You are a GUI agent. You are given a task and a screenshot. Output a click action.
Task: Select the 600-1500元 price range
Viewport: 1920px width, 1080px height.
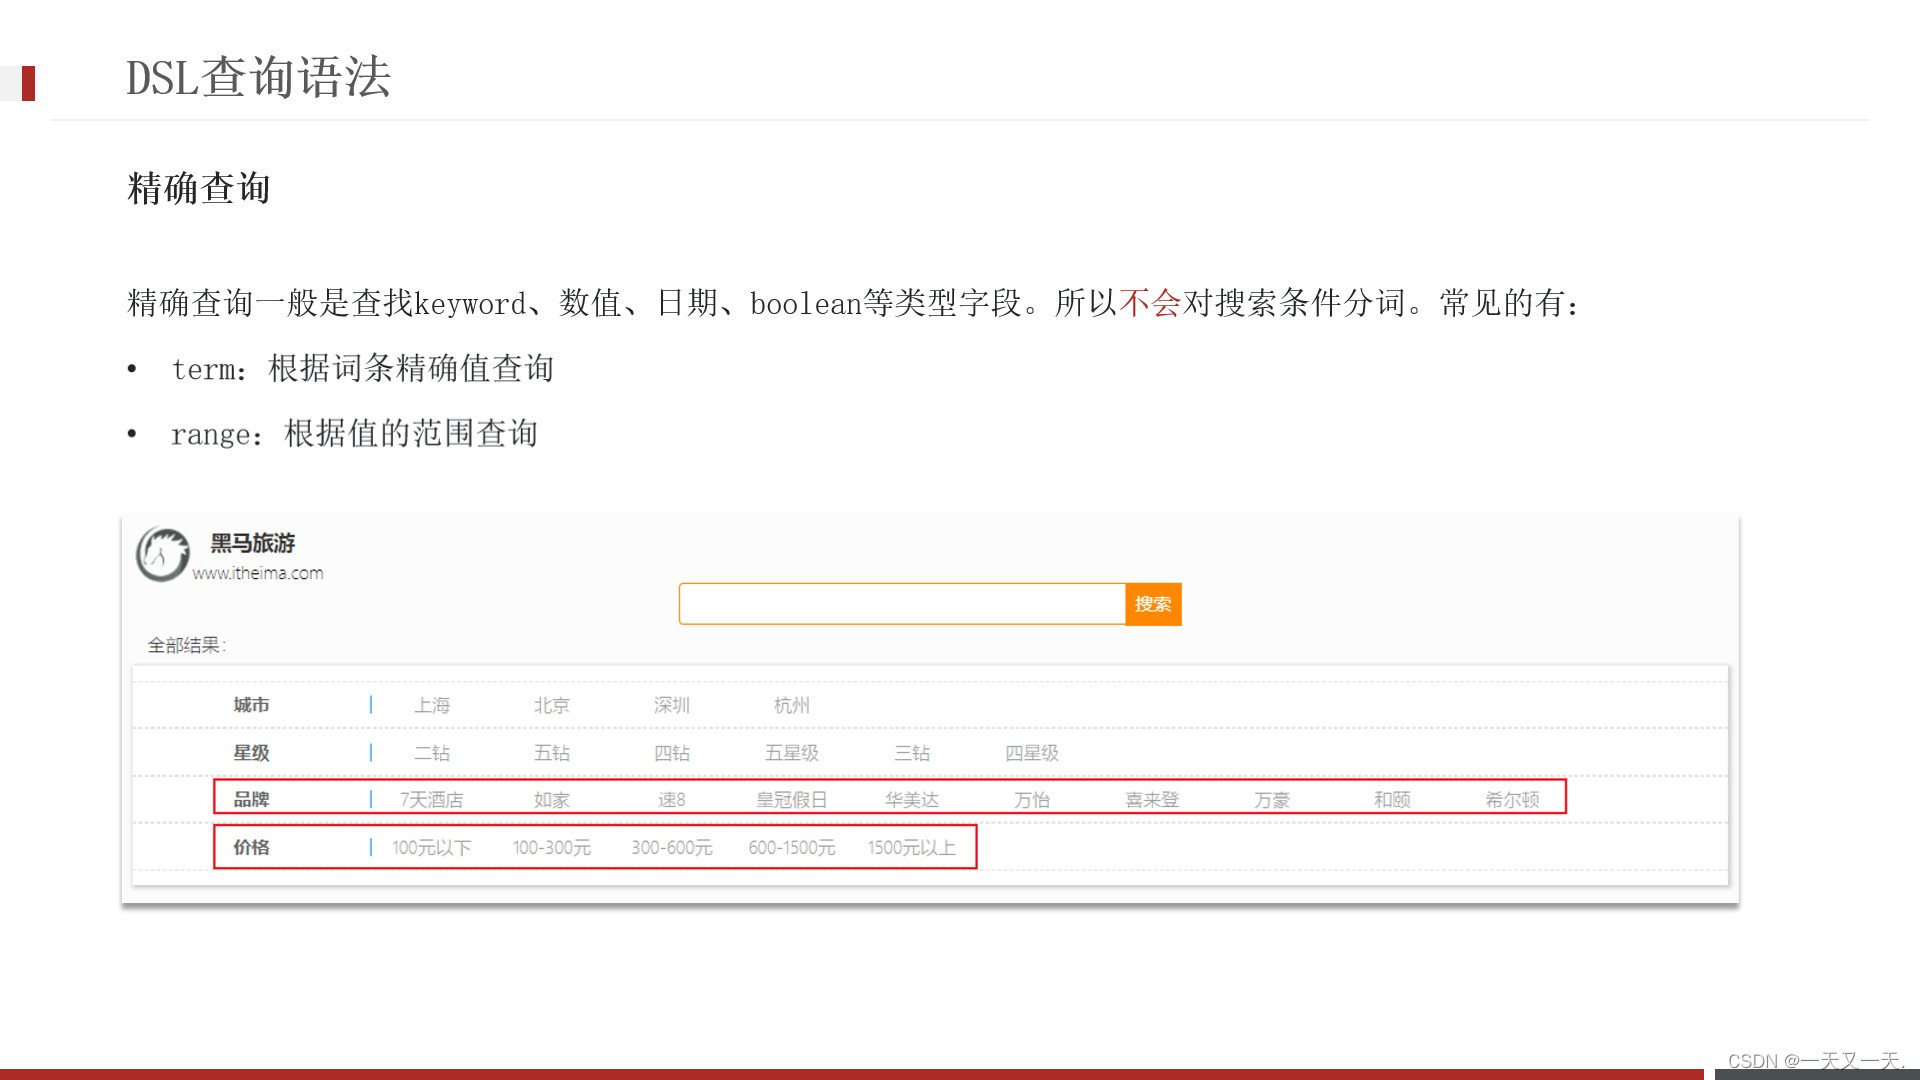tap(790, 847)
